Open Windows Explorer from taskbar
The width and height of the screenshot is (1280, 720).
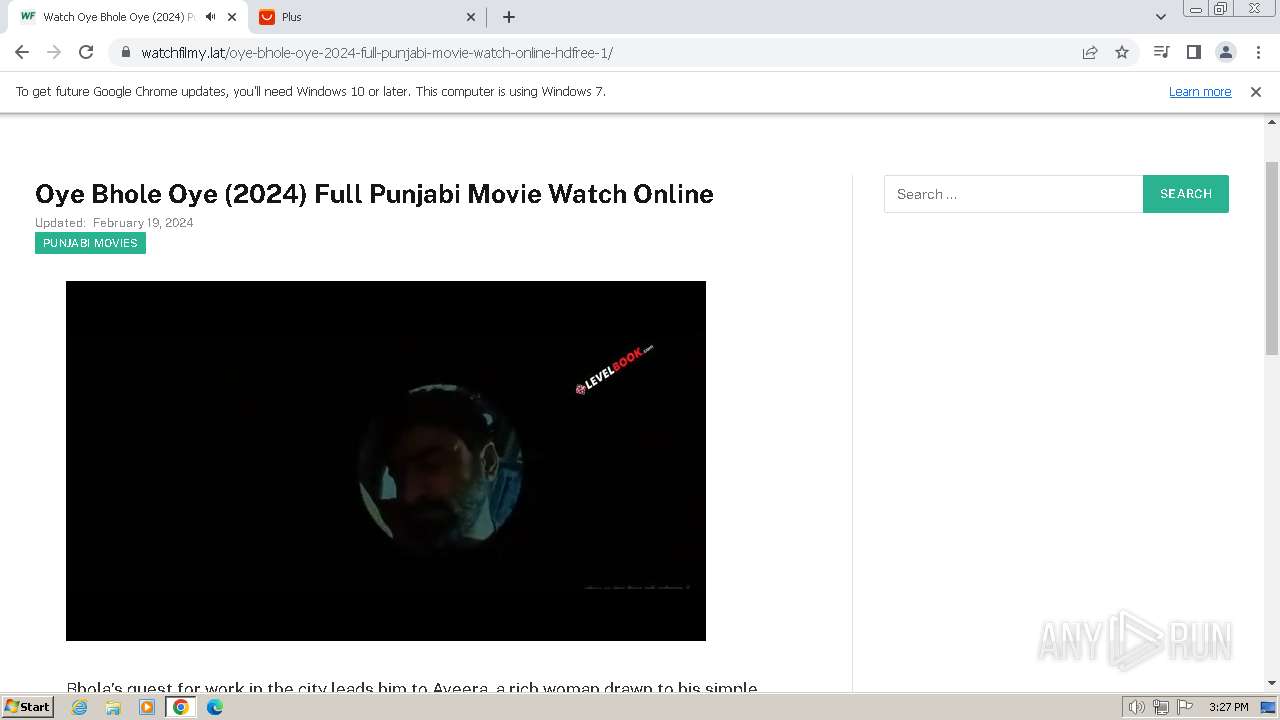(113, 707)
